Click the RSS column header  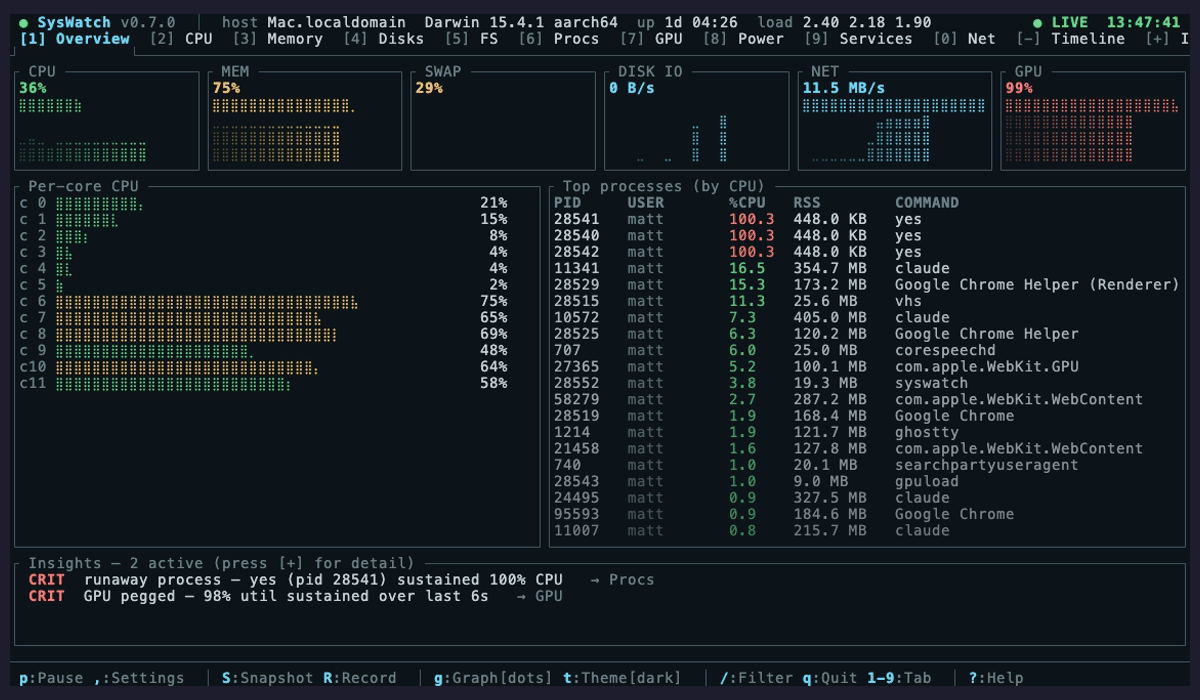coord(807,203)
